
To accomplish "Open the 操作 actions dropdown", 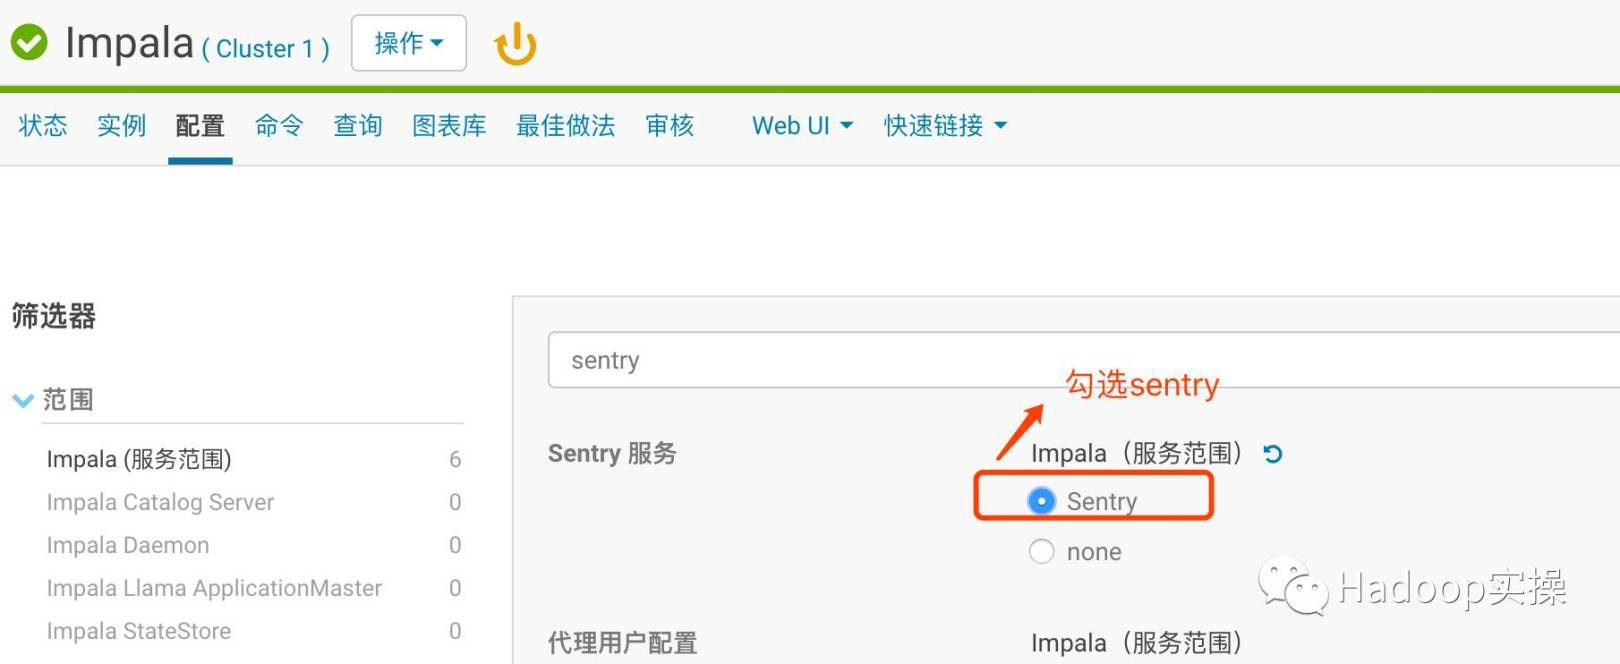I will [x=408, y=43].
